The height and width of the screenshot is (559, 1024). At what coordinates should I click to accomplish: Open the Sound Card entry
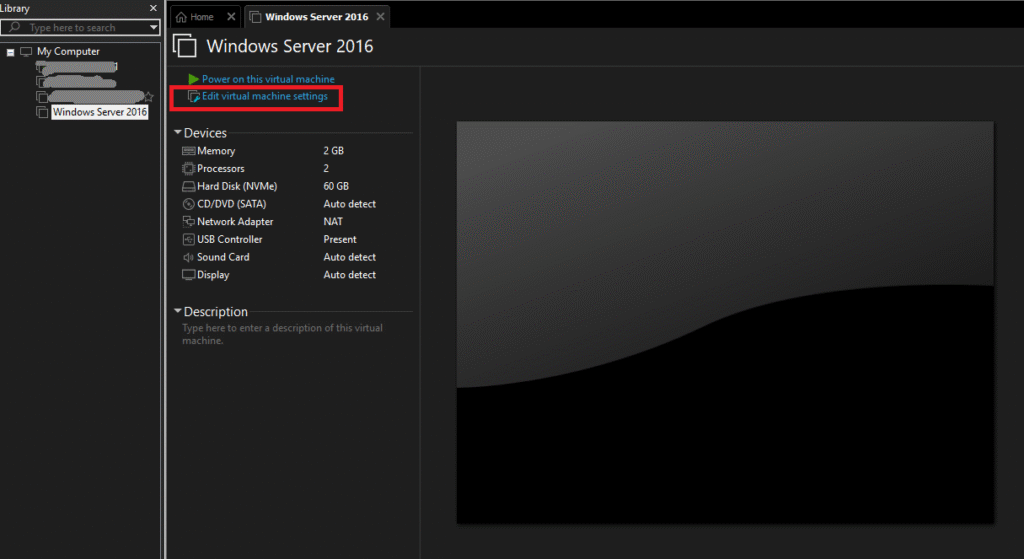223,257
